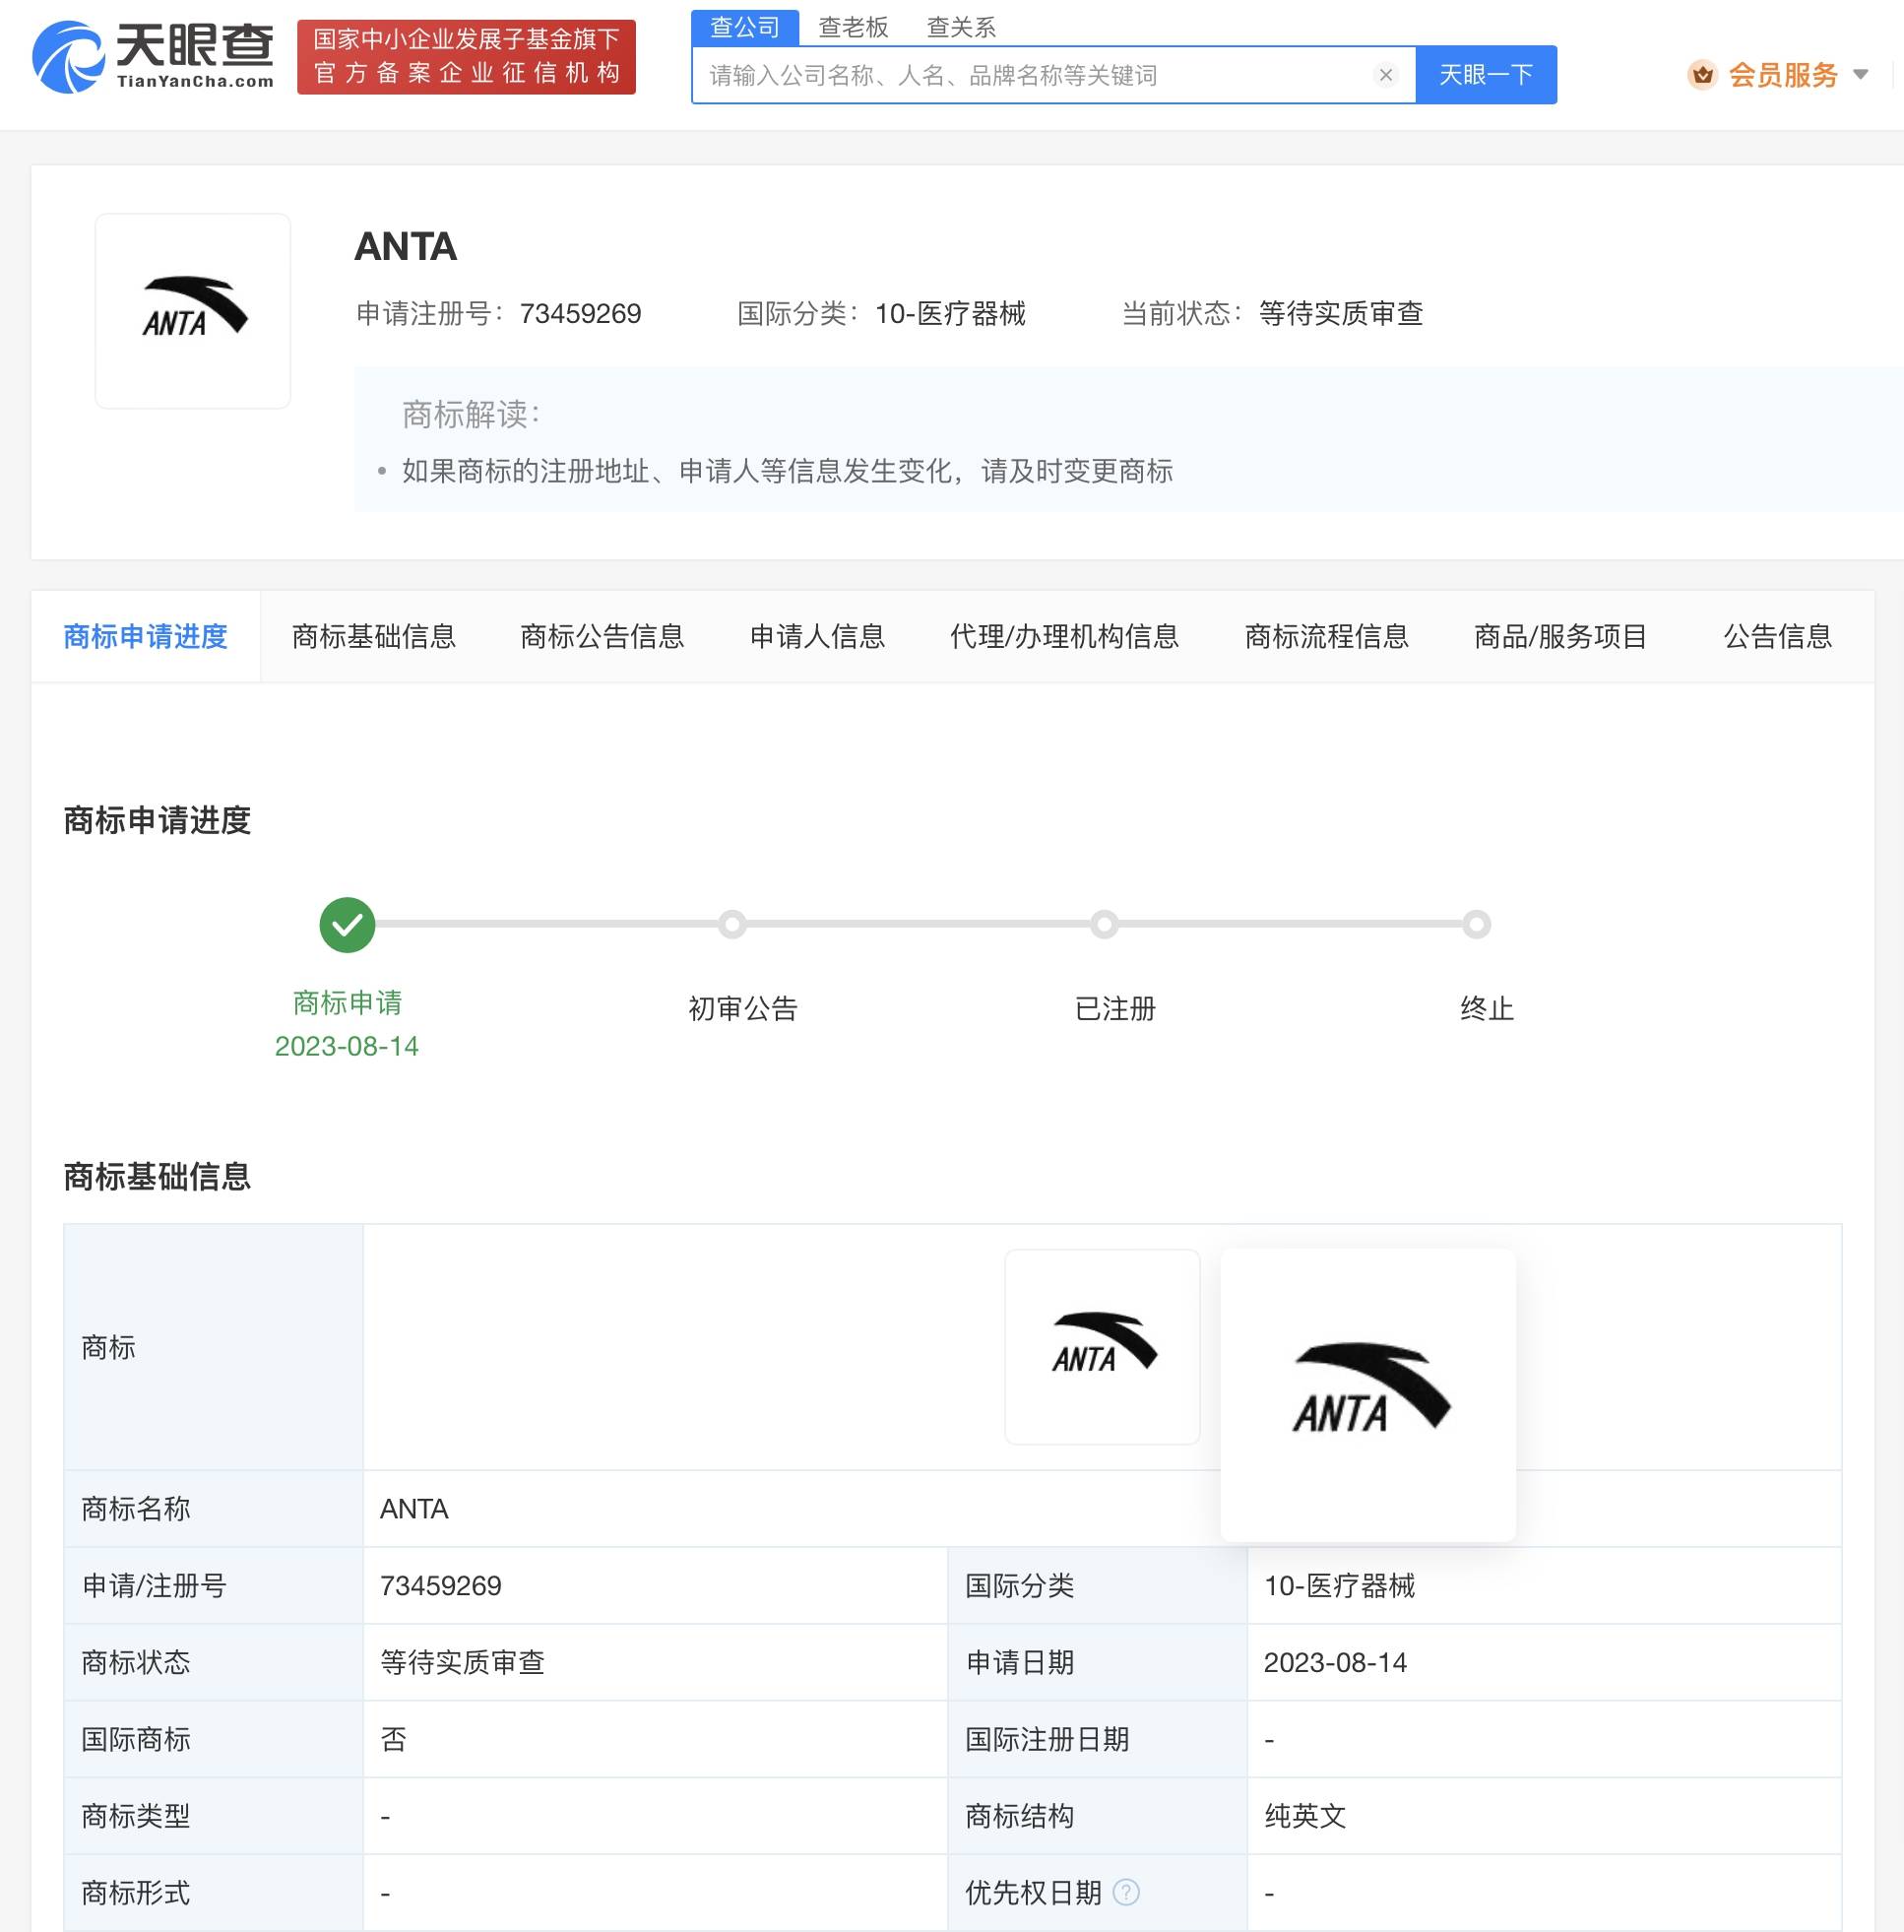The image size is (1904, 1932).
Task: Go to 商品/服务项目 tab
Action: coord(1560,636)
